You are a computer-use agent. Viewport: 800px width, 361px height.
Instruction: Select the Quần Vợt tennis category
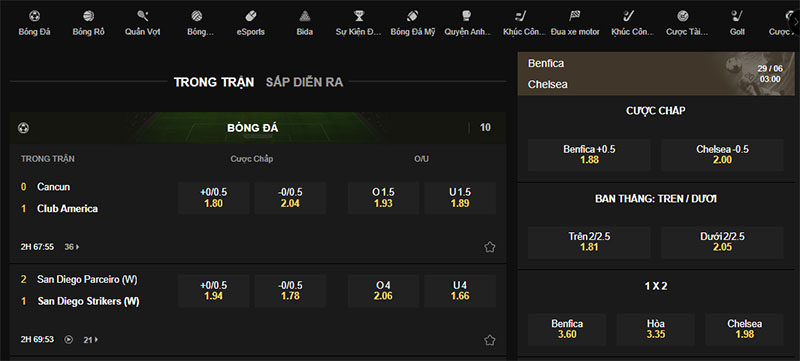142,23
